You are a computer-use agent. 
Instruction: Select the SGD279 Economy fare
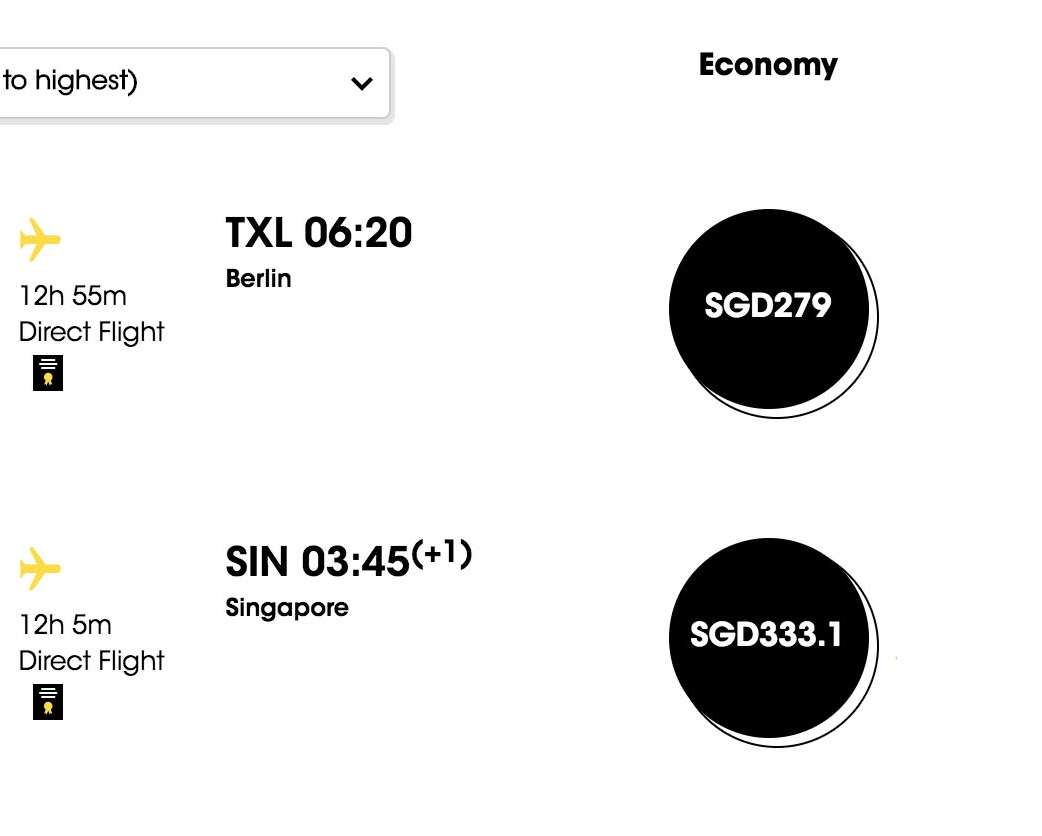coord(768,307)
